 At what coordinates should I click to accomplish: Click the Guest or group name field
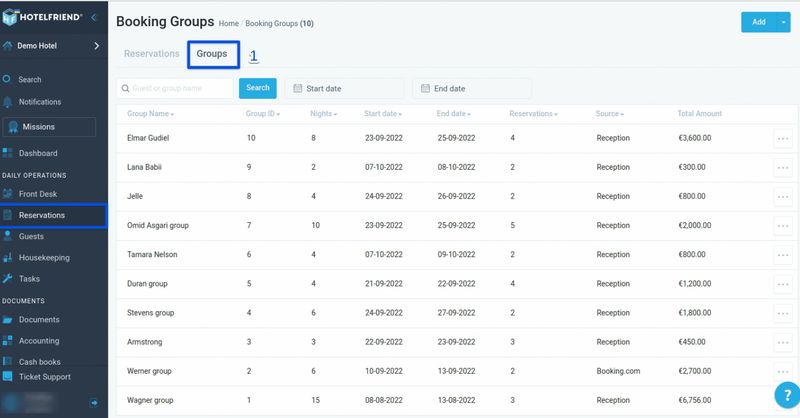(176, 88)
